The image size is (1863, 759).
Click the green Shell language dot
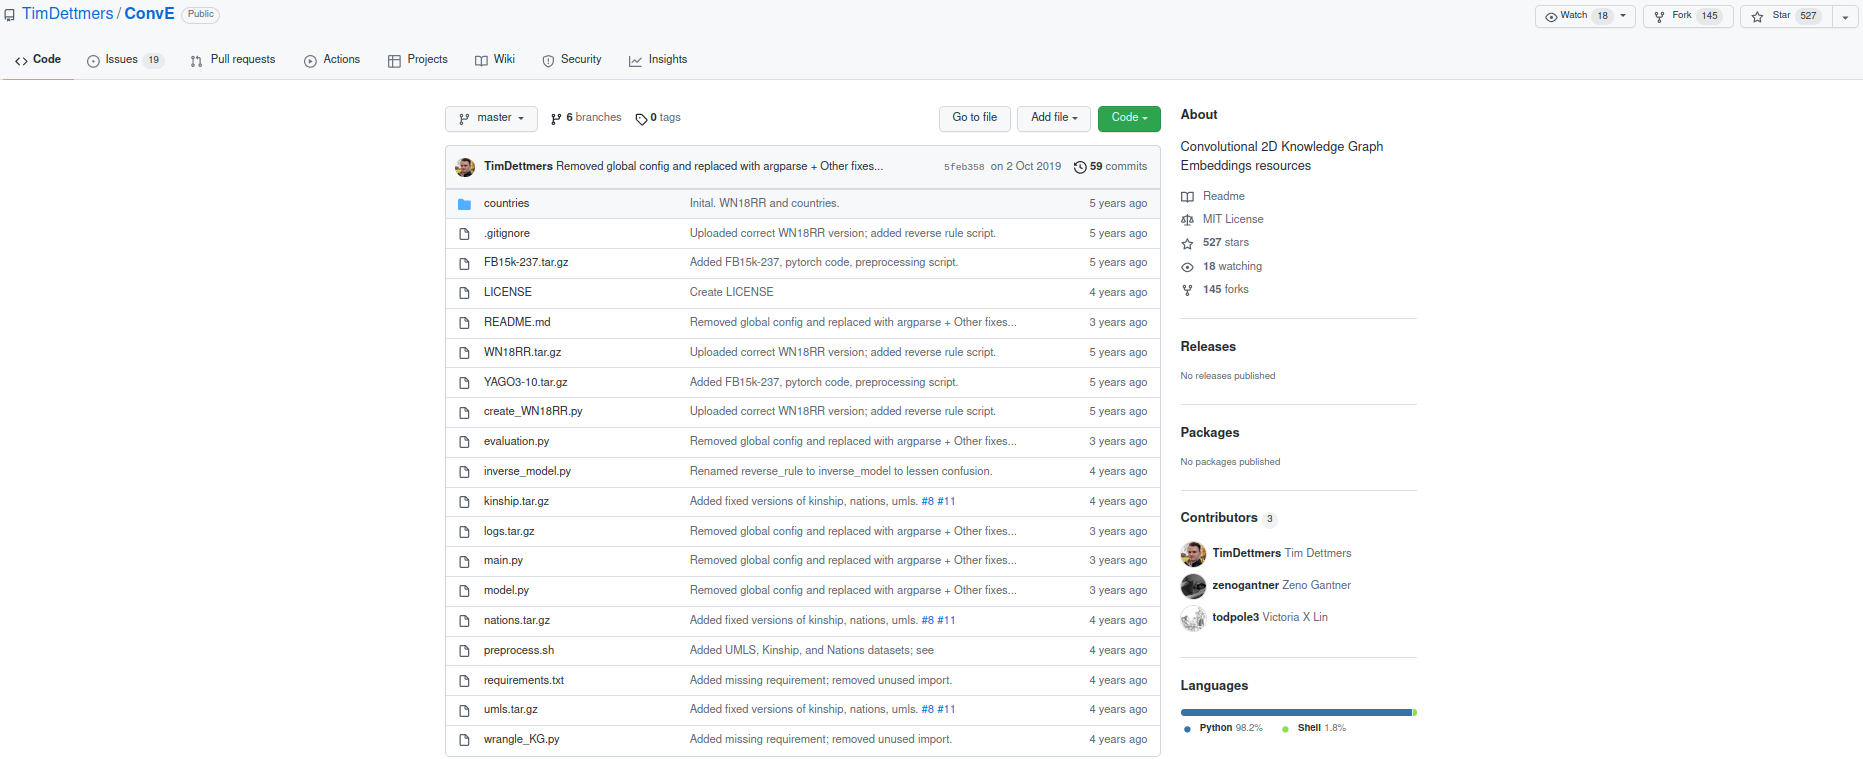1285,729
